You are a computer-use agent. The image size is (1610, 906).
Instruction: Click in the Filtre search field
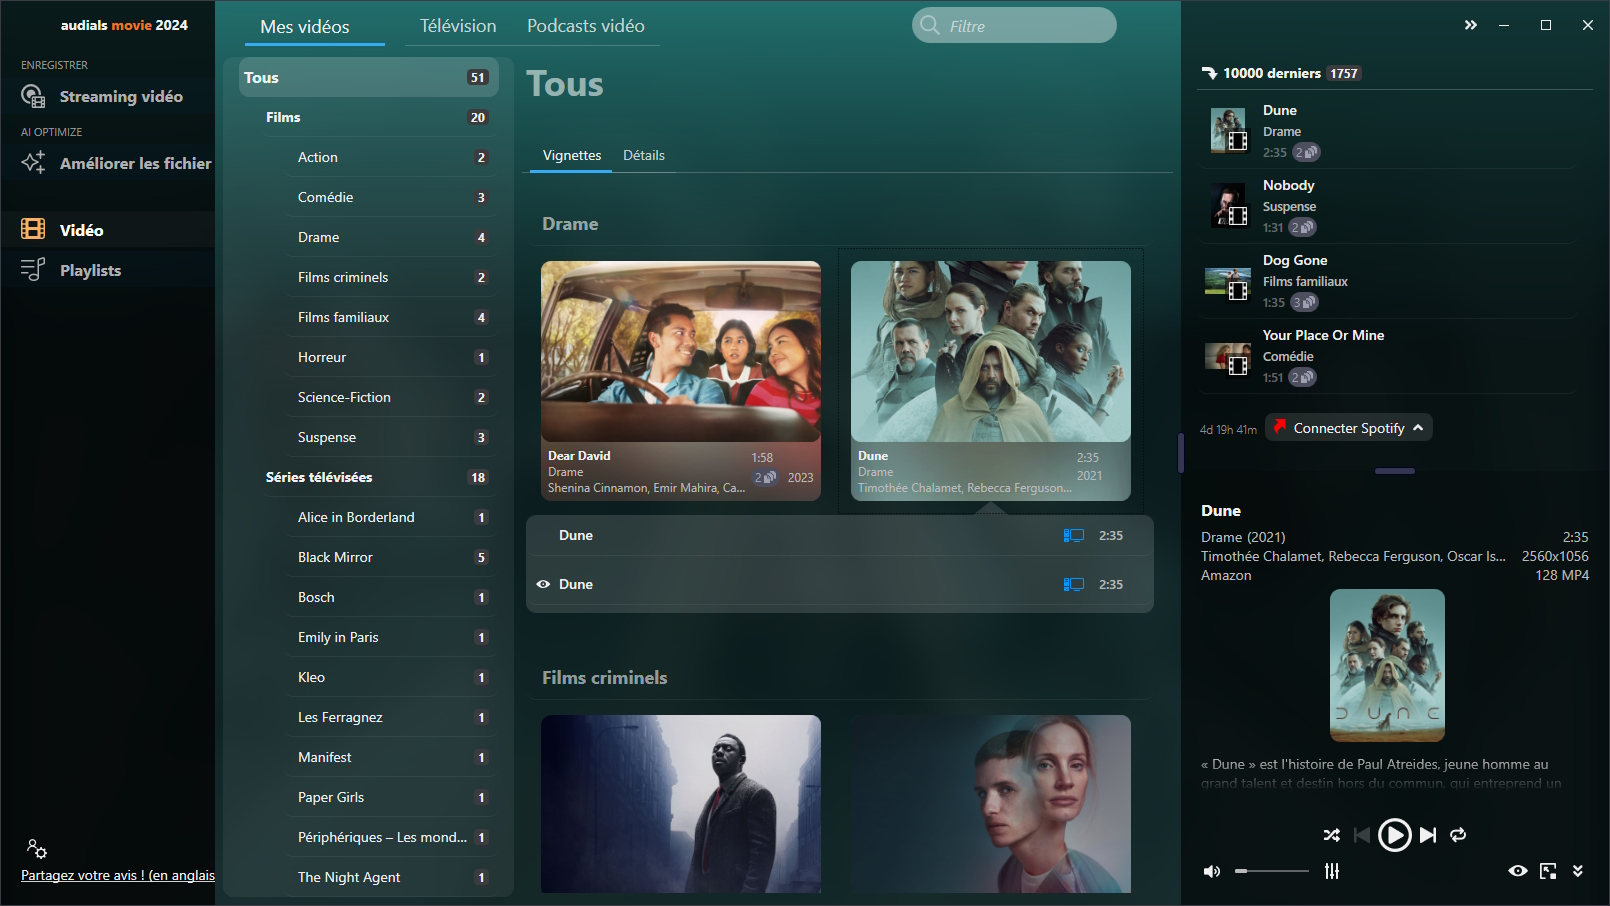pos(1014,25)
